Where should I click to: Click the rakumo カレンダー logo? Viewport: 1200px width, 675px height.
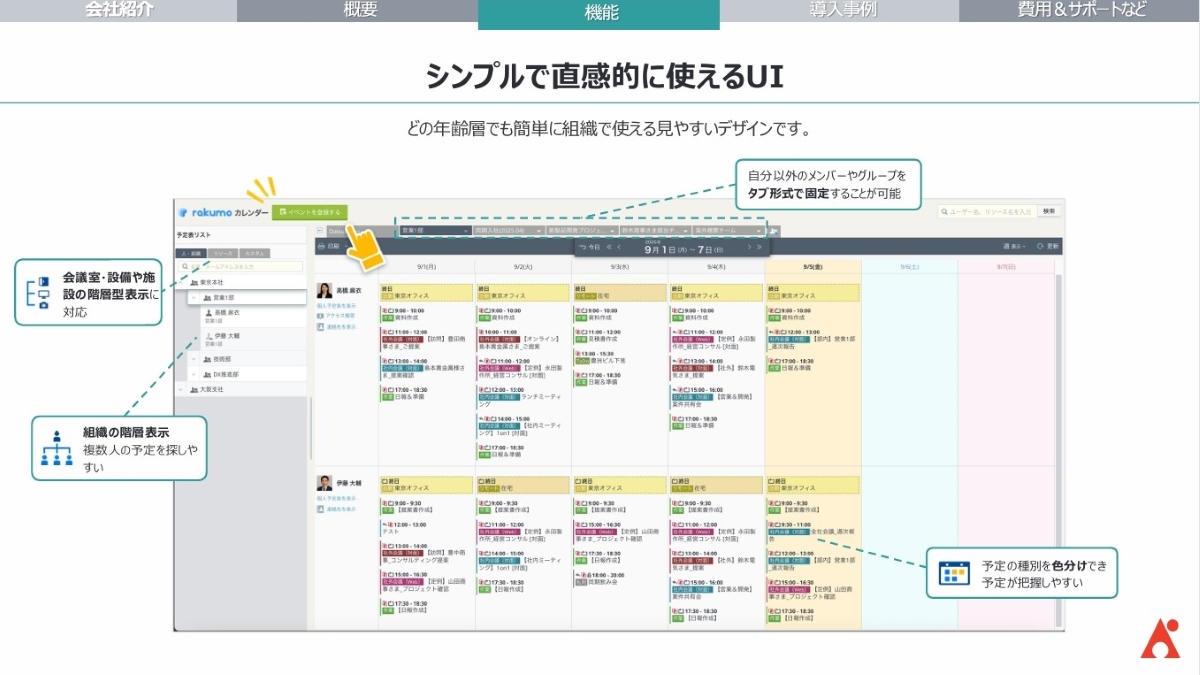[x=223, y=212]
